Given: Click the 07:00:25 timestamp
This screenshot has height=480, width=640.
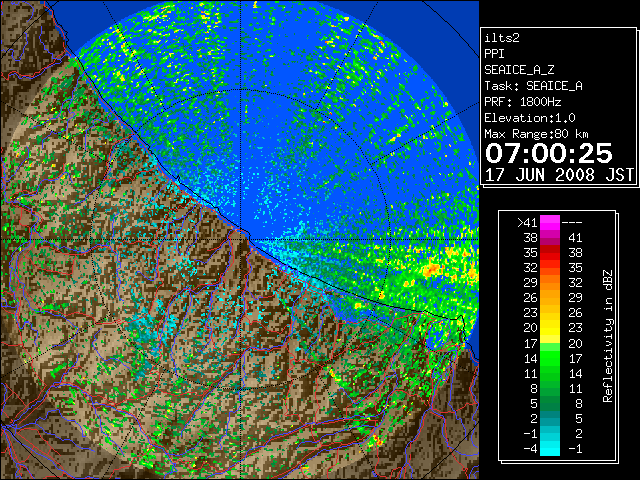Looking at the screenshot, I should coord(549,153).
